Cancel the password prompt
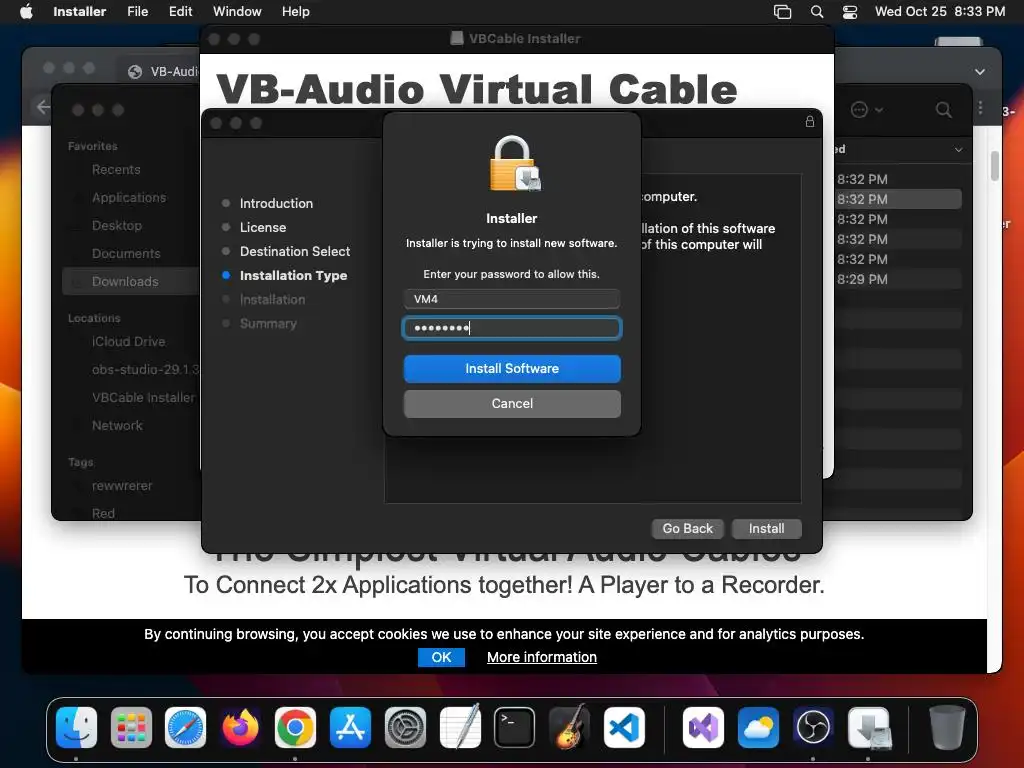Image resolution: width=1024 pixels, height=768 pixels. click(512, 404)
